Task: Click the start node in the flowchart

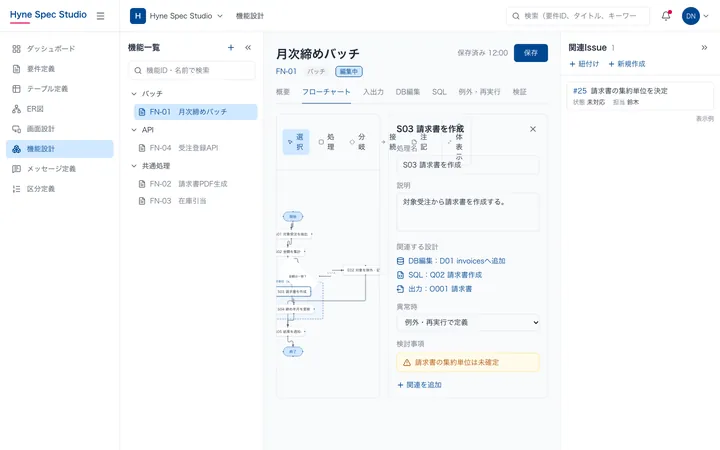Action: coord(292,216)
